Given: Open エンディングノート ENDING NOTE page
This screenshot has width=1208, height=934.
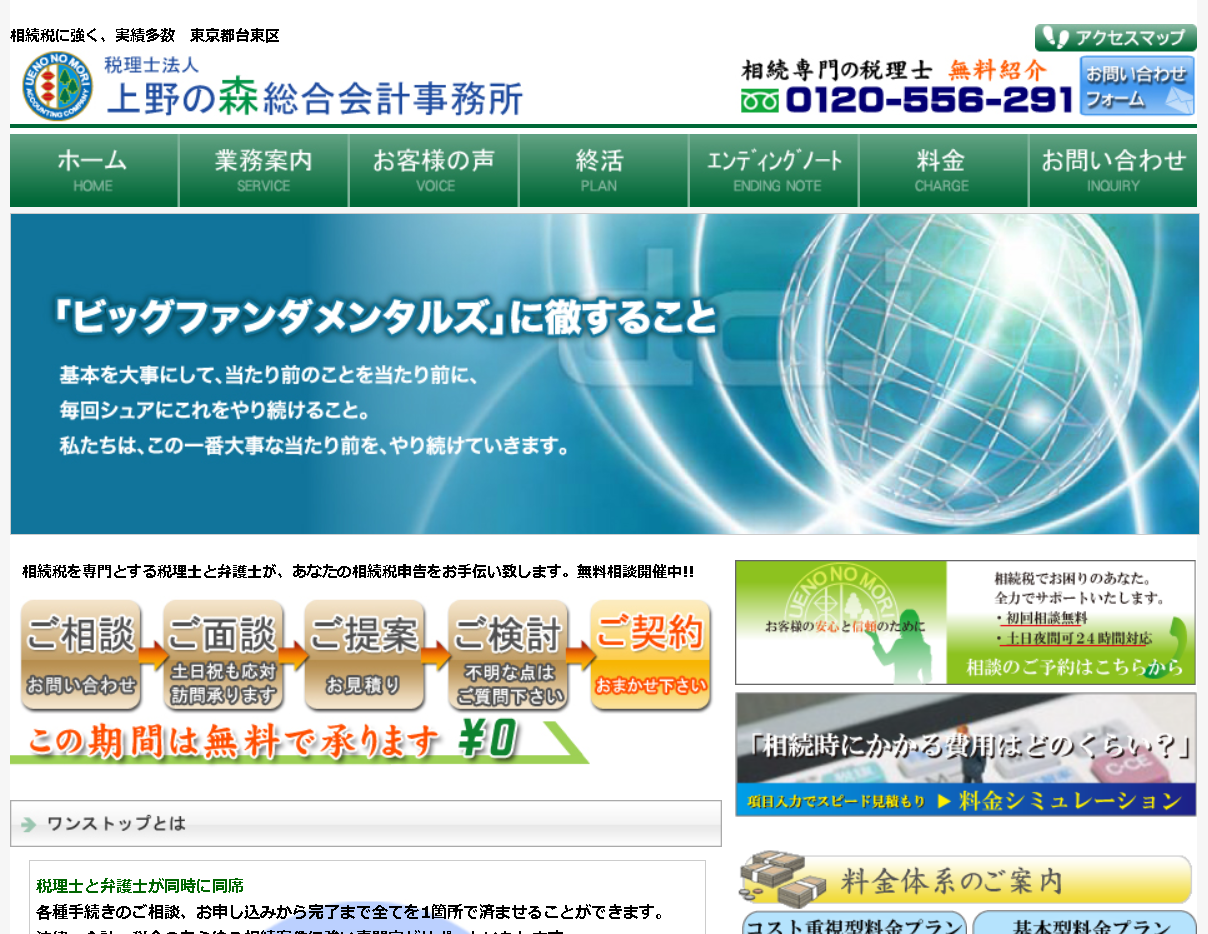Looking at the screenshot, I should 774,170.
